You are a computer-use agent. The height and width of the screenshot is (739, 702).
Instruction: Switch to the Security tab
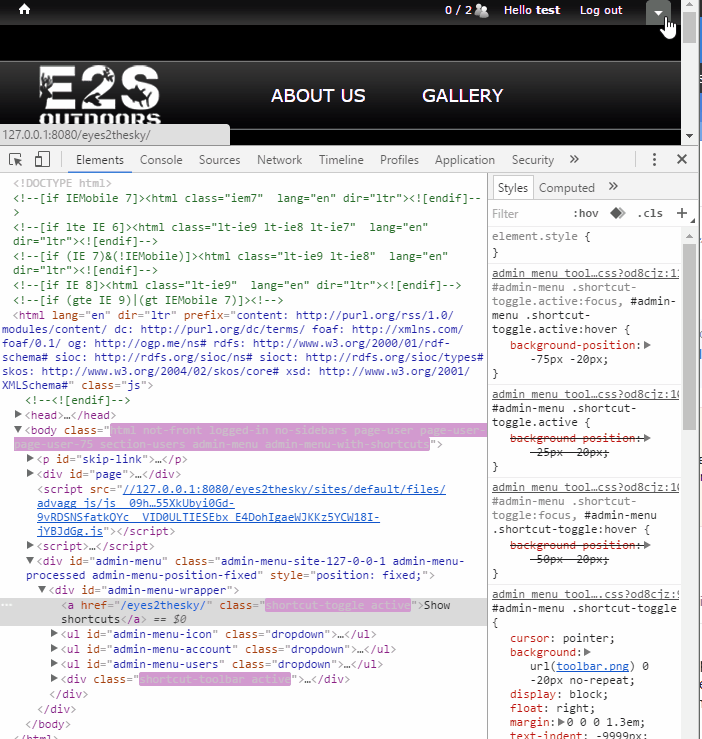(x=533, y=160)
